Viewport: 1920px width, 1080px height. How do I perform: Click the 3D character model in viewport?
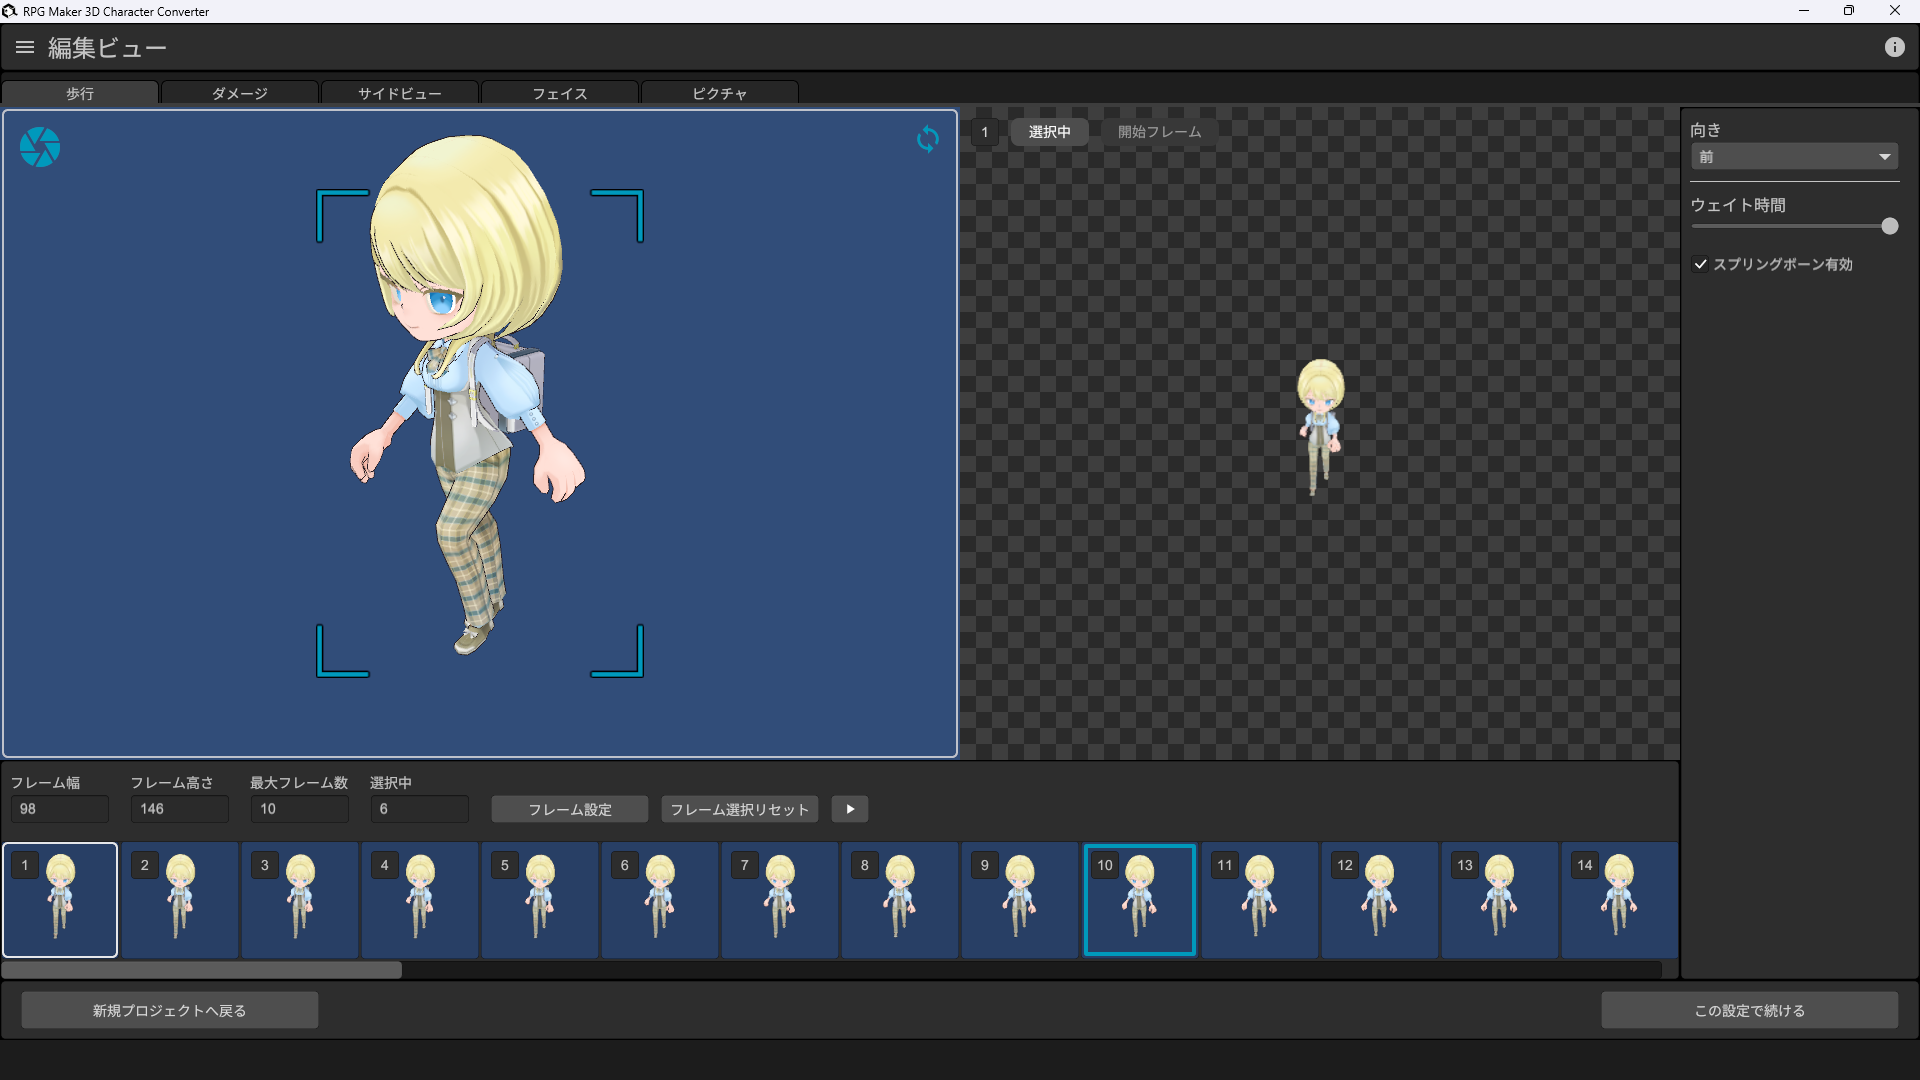coord(466,395)
